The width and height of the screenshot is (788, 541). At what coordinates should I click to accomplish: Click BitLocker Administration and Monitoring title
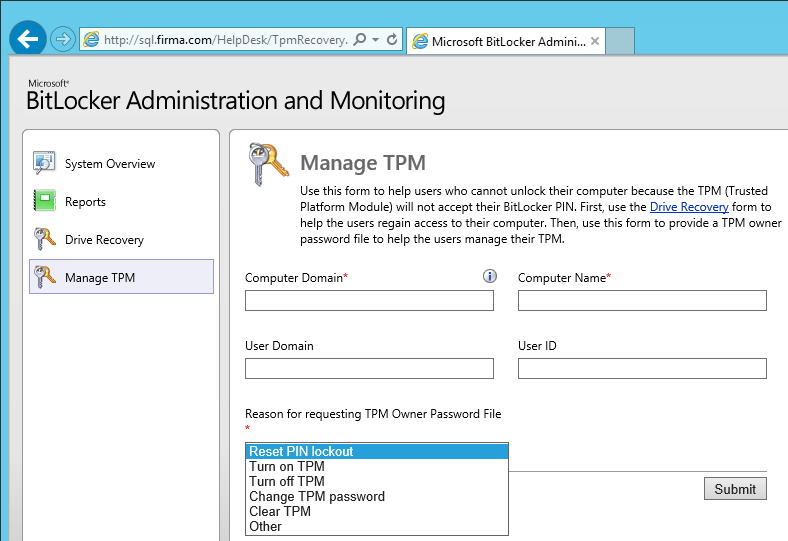click(235, 100)
